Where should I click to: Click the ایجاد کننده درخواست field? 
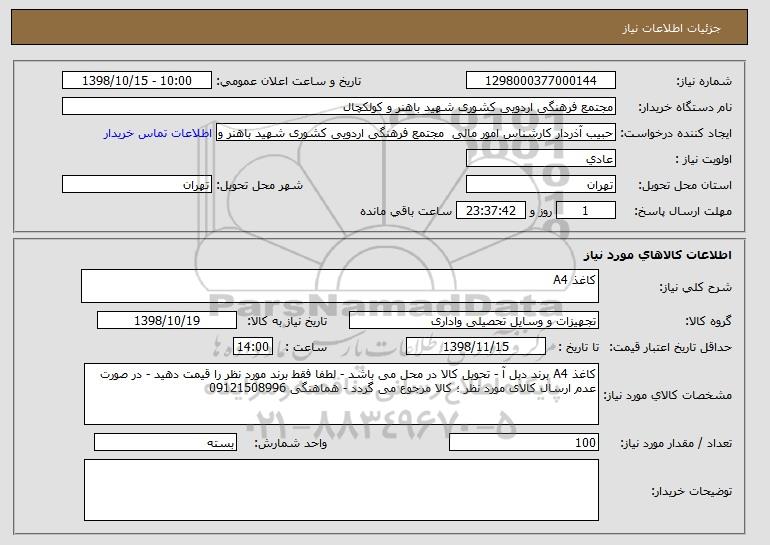coord(416,133)
